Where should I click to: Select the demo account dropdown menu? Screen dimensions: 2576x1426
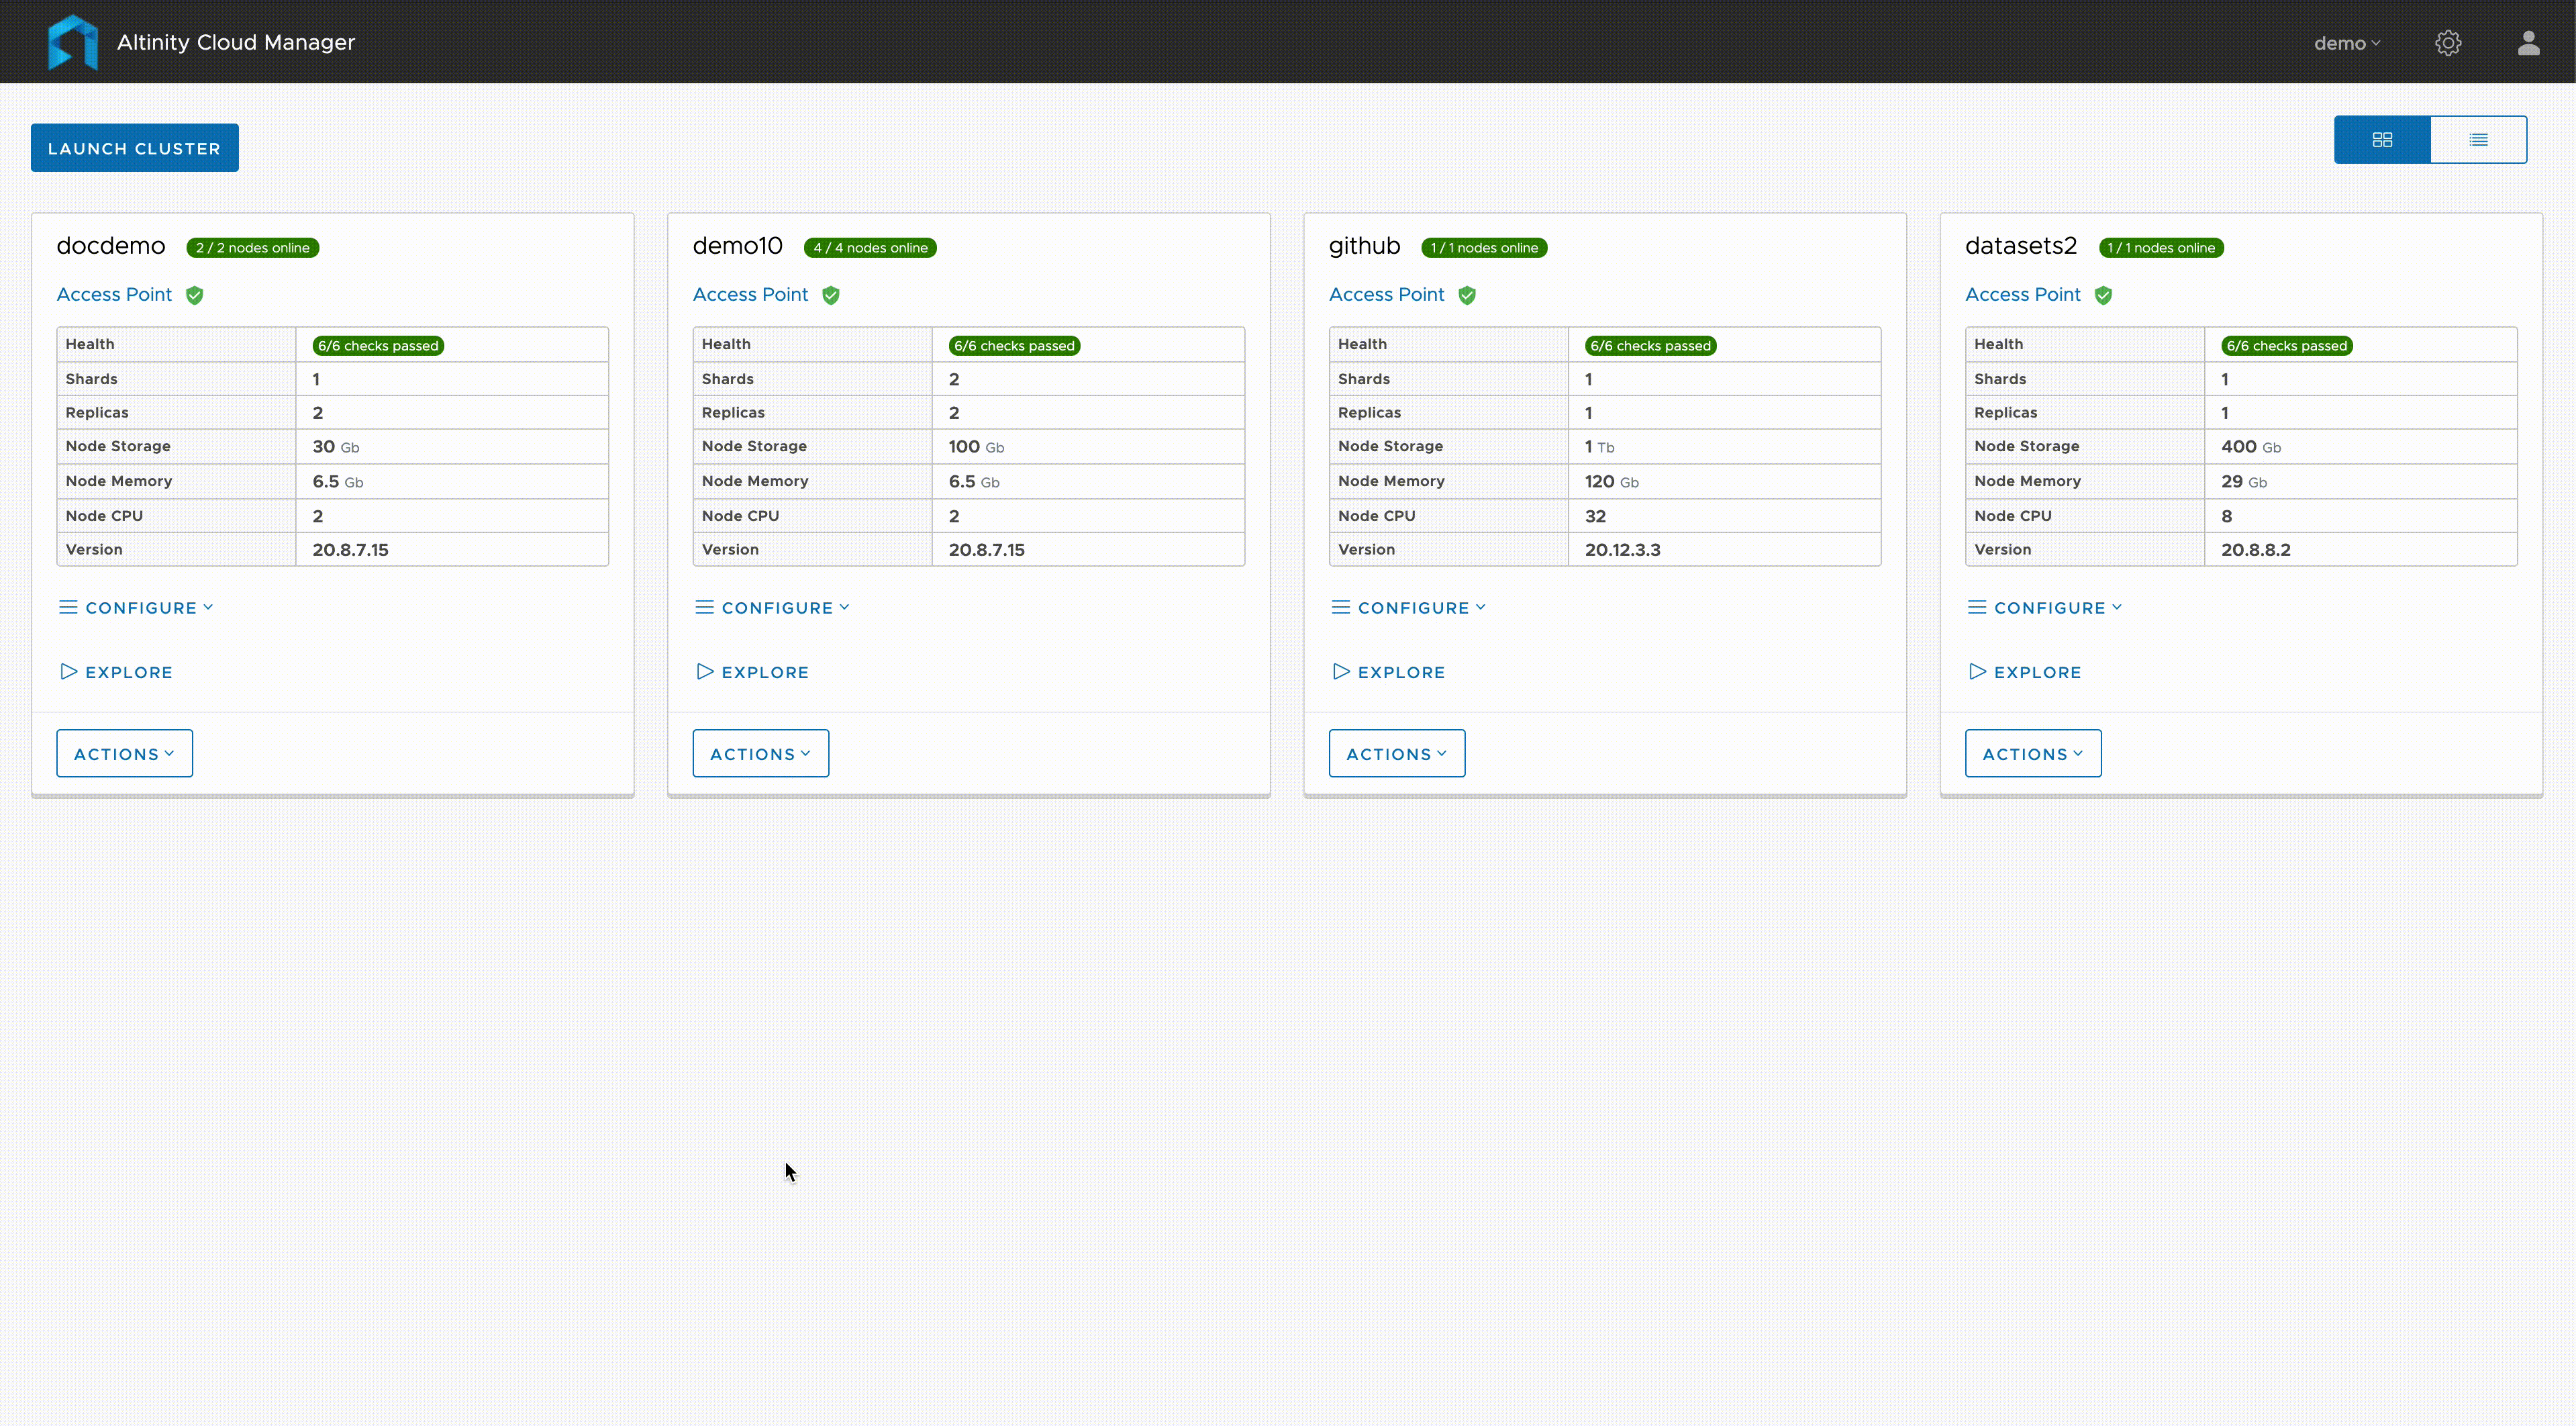(x=2342, y=42)
